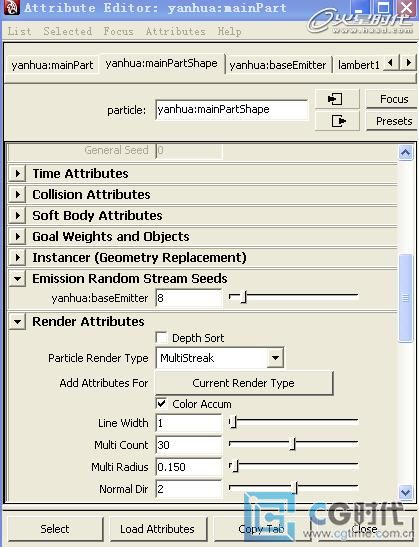Viewport: 419px width, 547px height.
Task: Click the output connection arrow icon
Action: (337, 121)
